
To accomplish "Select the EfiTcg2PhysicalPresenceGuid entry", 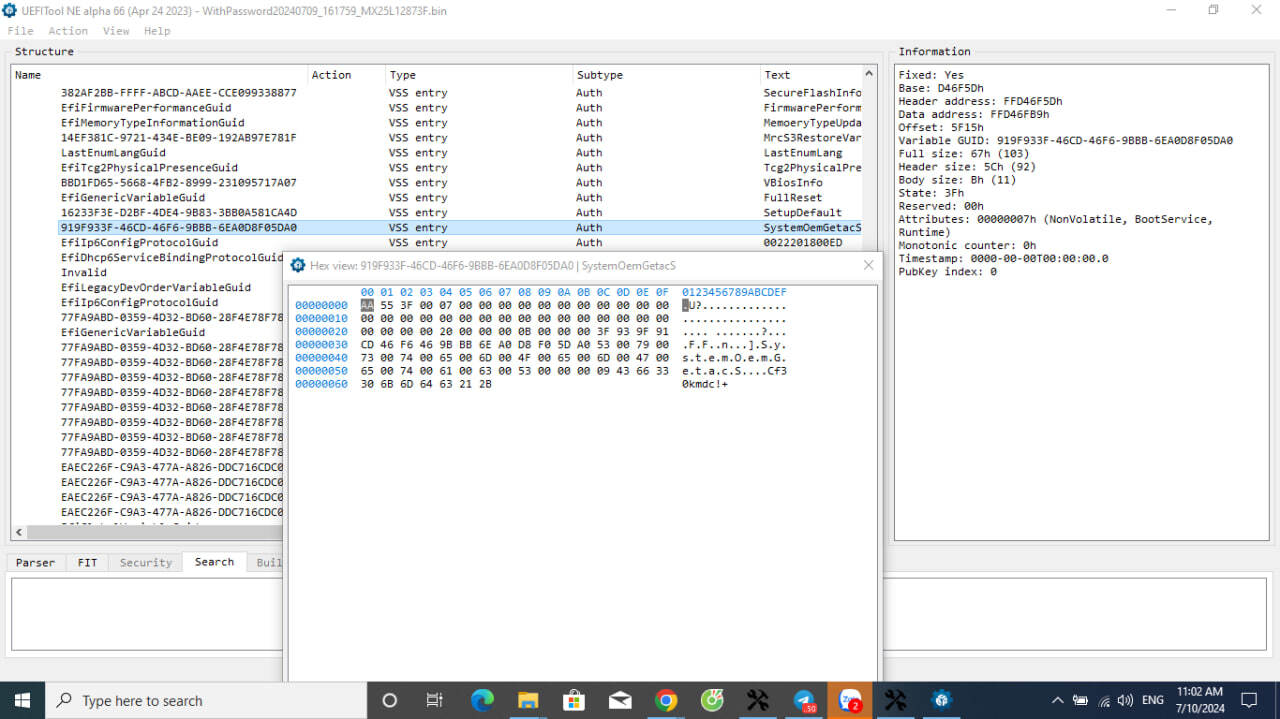I will 149,168.
